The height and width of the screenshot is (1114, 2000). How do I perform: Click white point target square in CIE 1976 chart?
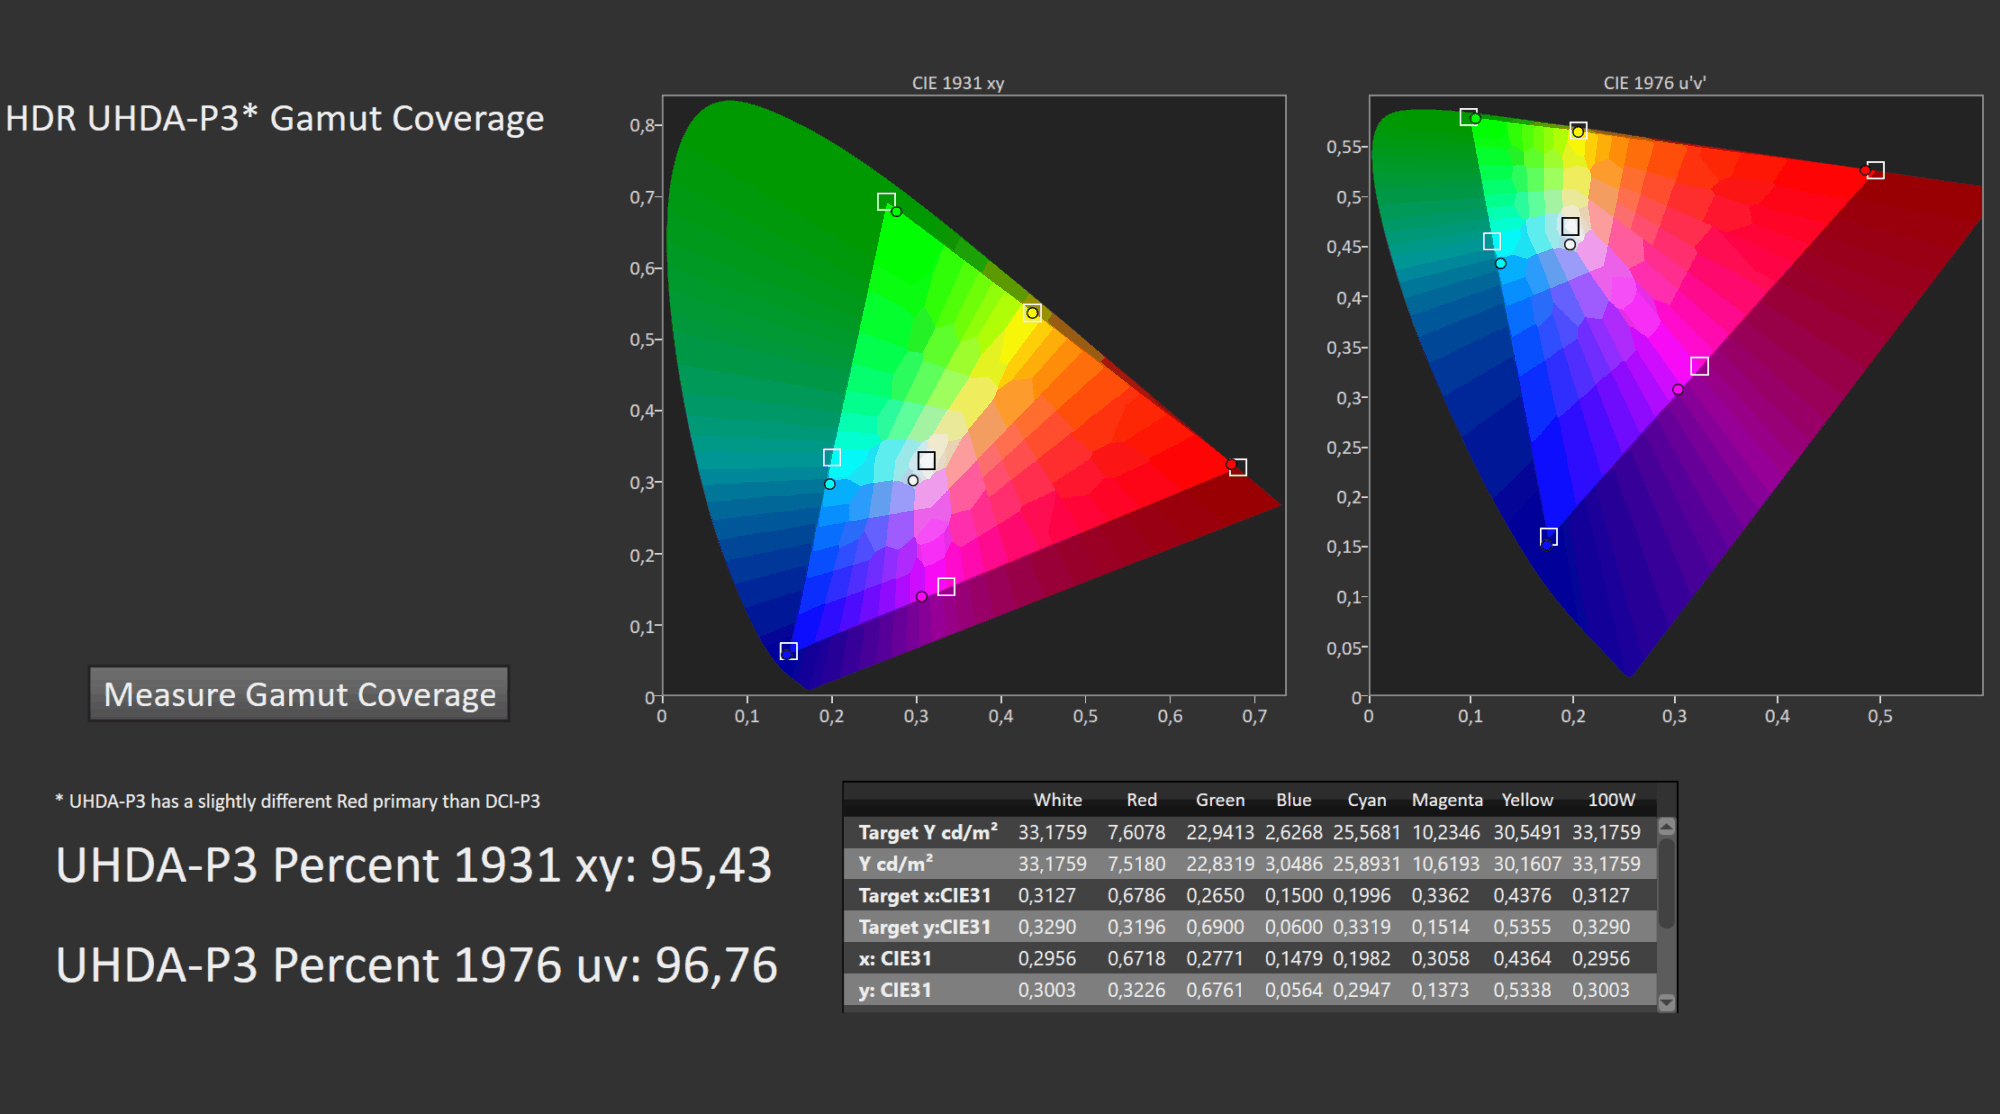pos(1570,227)
